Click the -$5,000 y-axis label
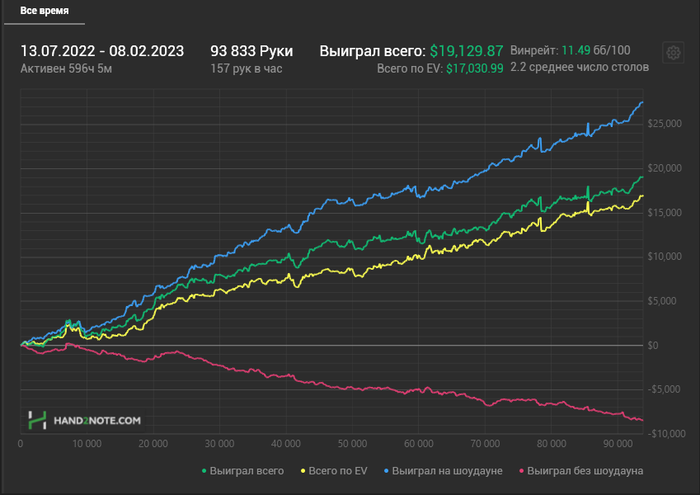700x495 pixels. tap(664, 389)
